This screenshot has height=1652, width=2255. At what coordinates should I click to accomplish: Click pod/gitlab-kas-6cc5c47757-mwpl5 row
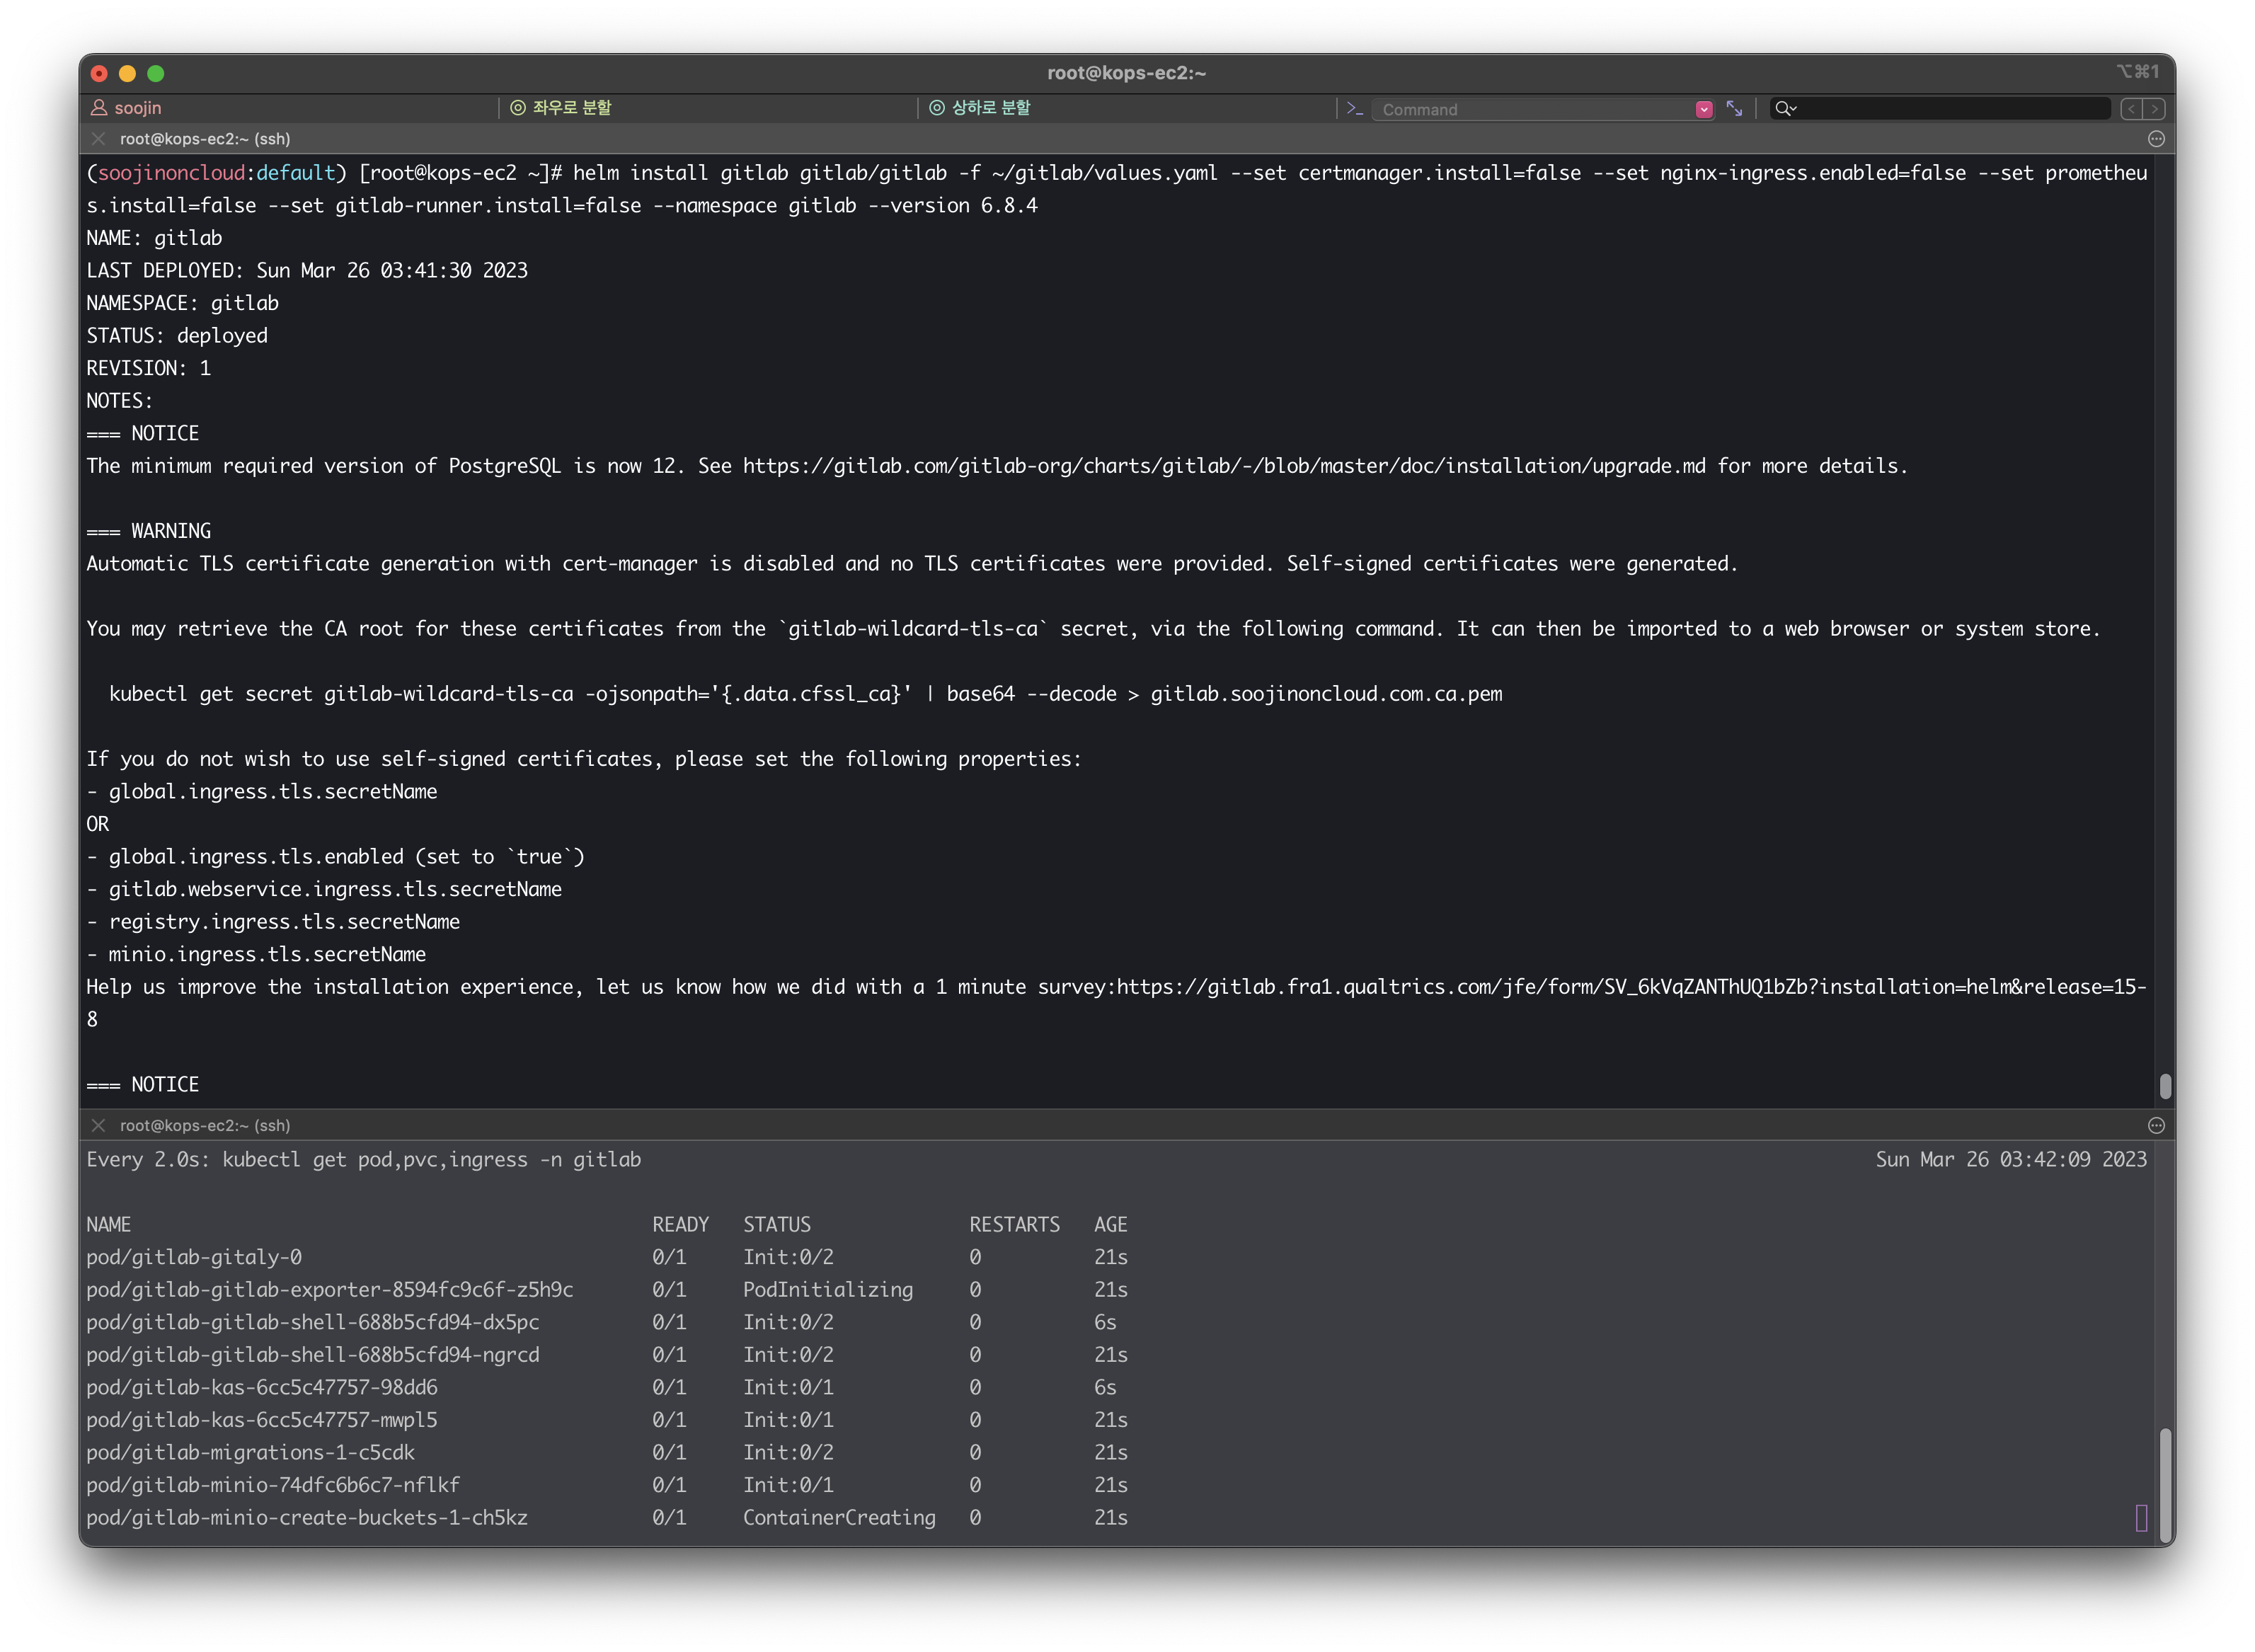(x=607, y=1420)
